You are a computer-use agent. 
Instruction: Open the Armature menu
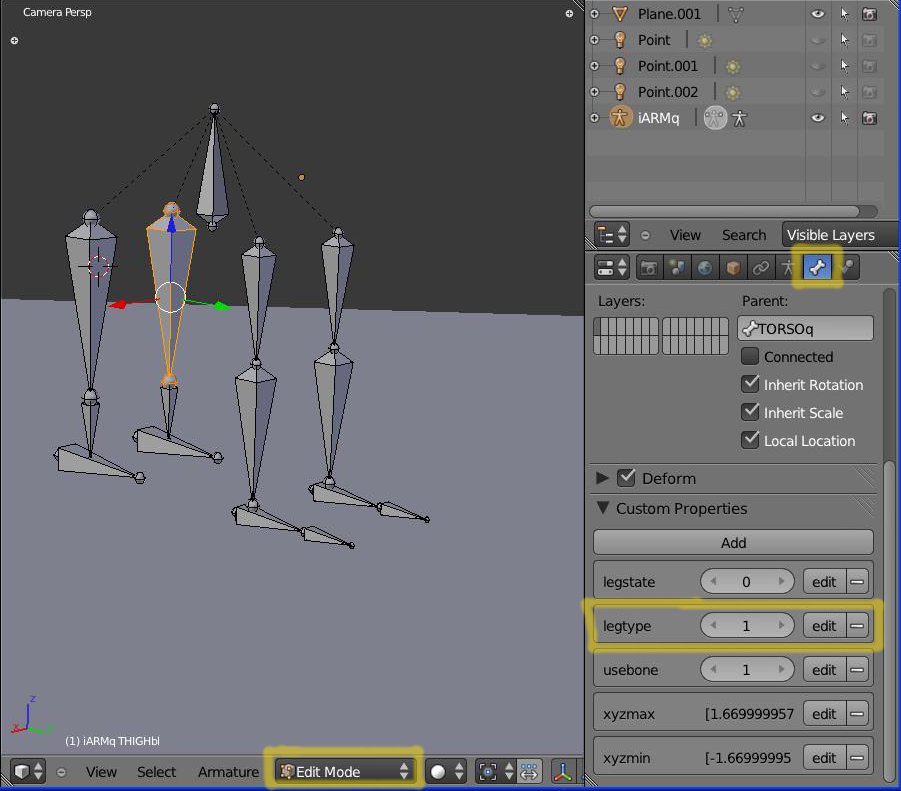(x=228, y=772)
